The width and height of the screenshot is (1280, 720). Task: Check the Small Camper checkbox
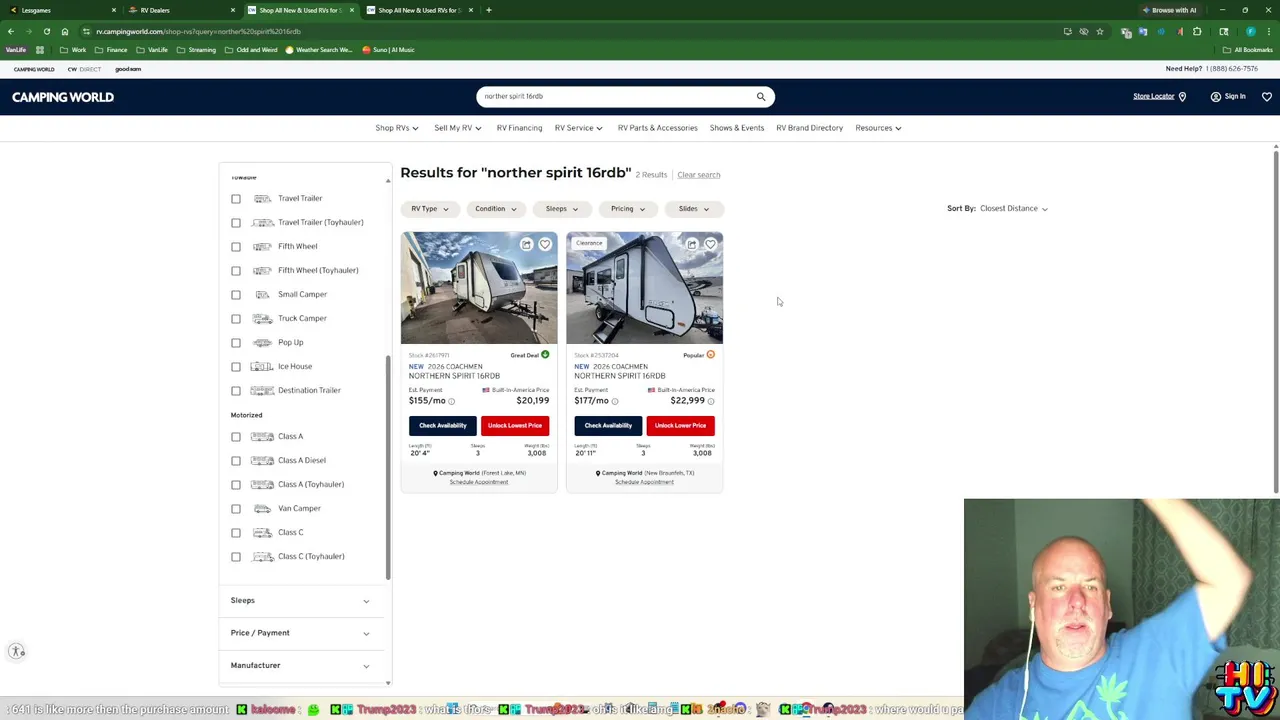coord(236,295)
